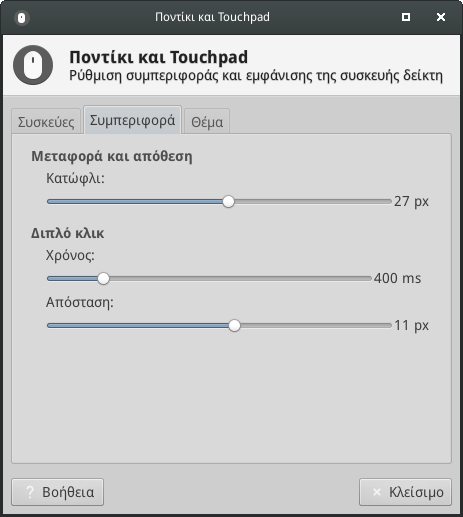Switch to the Συσκευές tab
This screenshot has width=463, height=517.
[x=46, y=121]
